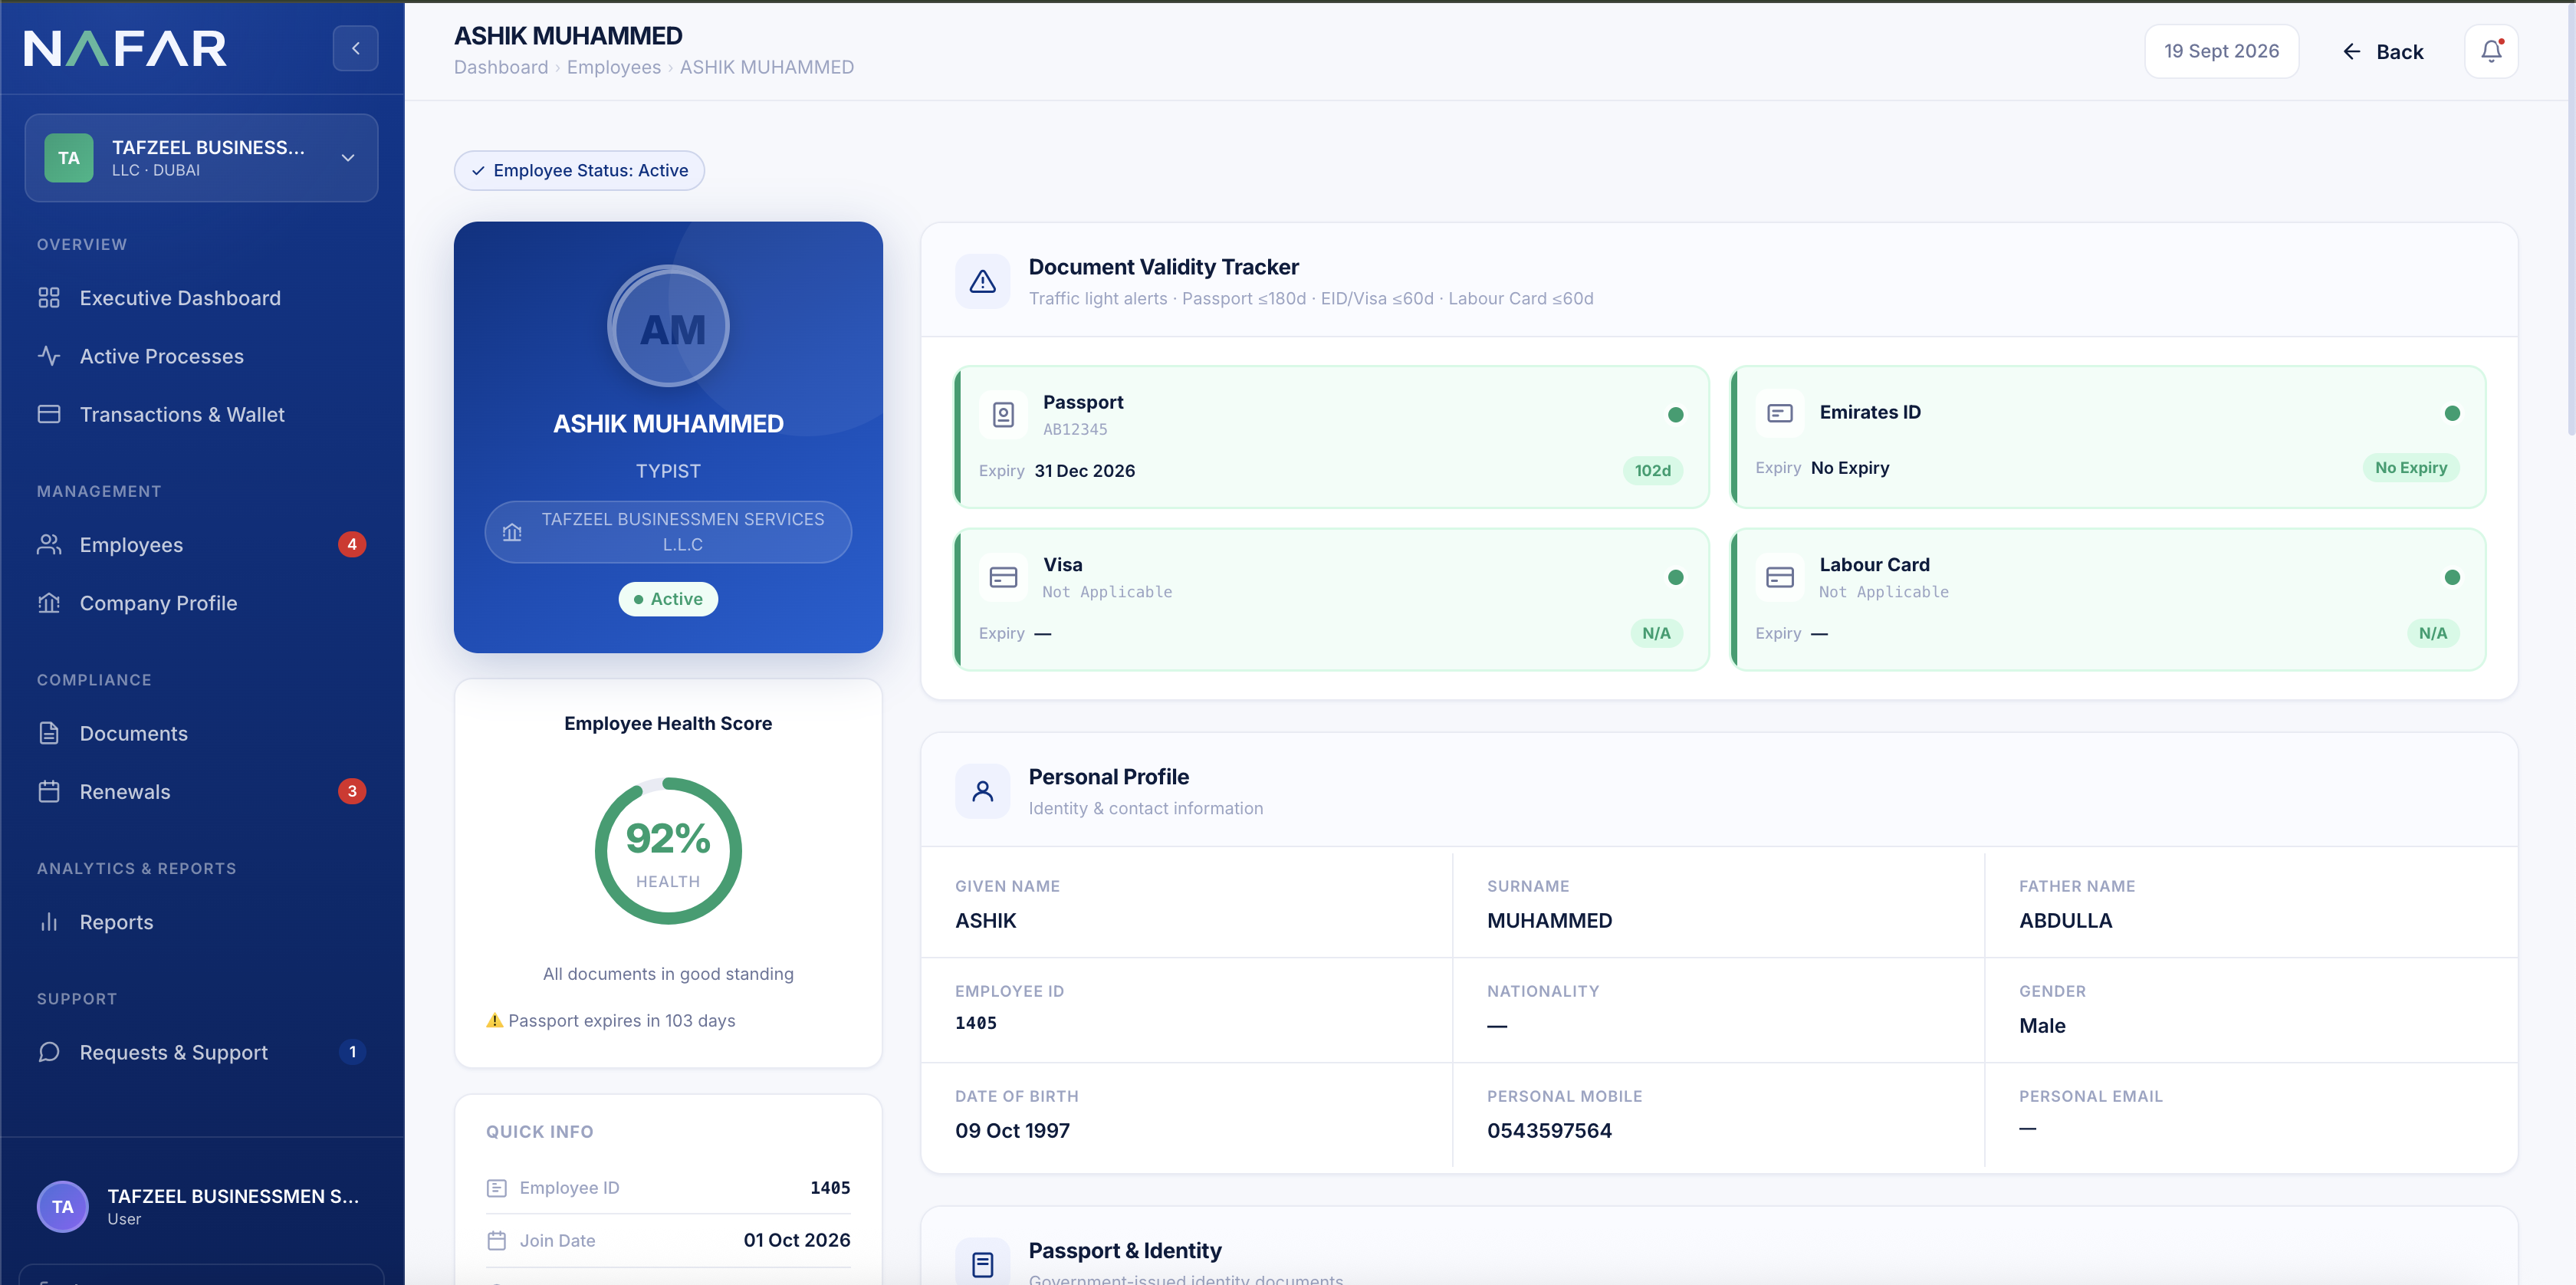
Task: Click the Employees red 4 count badge
Action: point(352,544)
